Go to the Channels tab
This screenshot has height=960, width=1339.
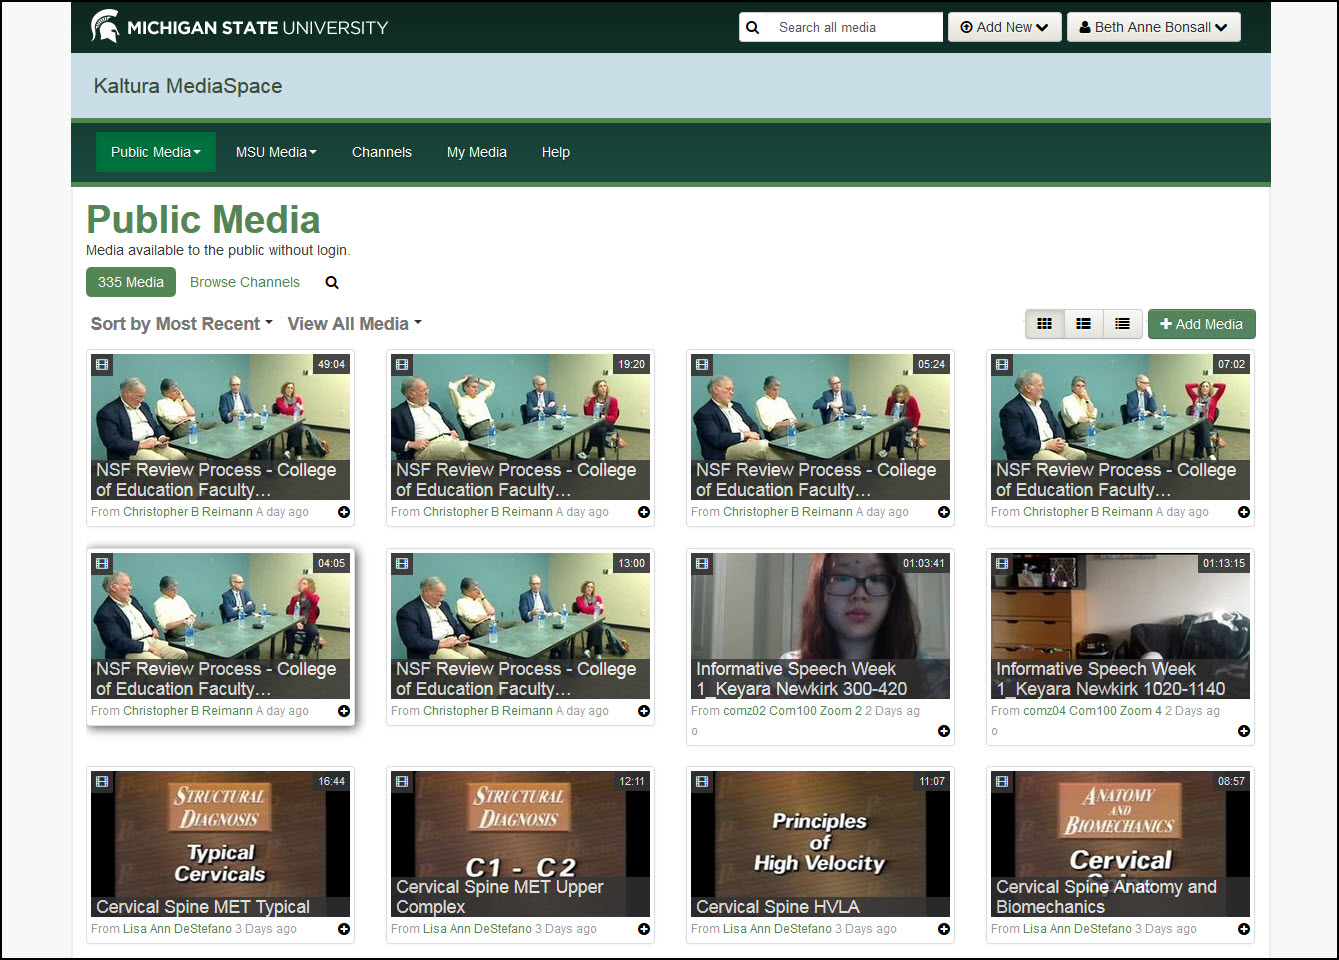[382, 152]
